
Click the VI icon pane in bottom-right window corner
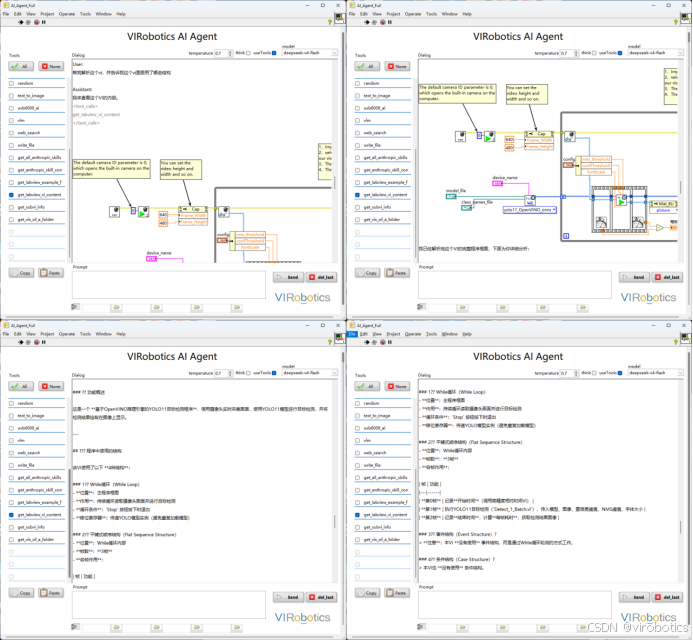coord(685,339)
